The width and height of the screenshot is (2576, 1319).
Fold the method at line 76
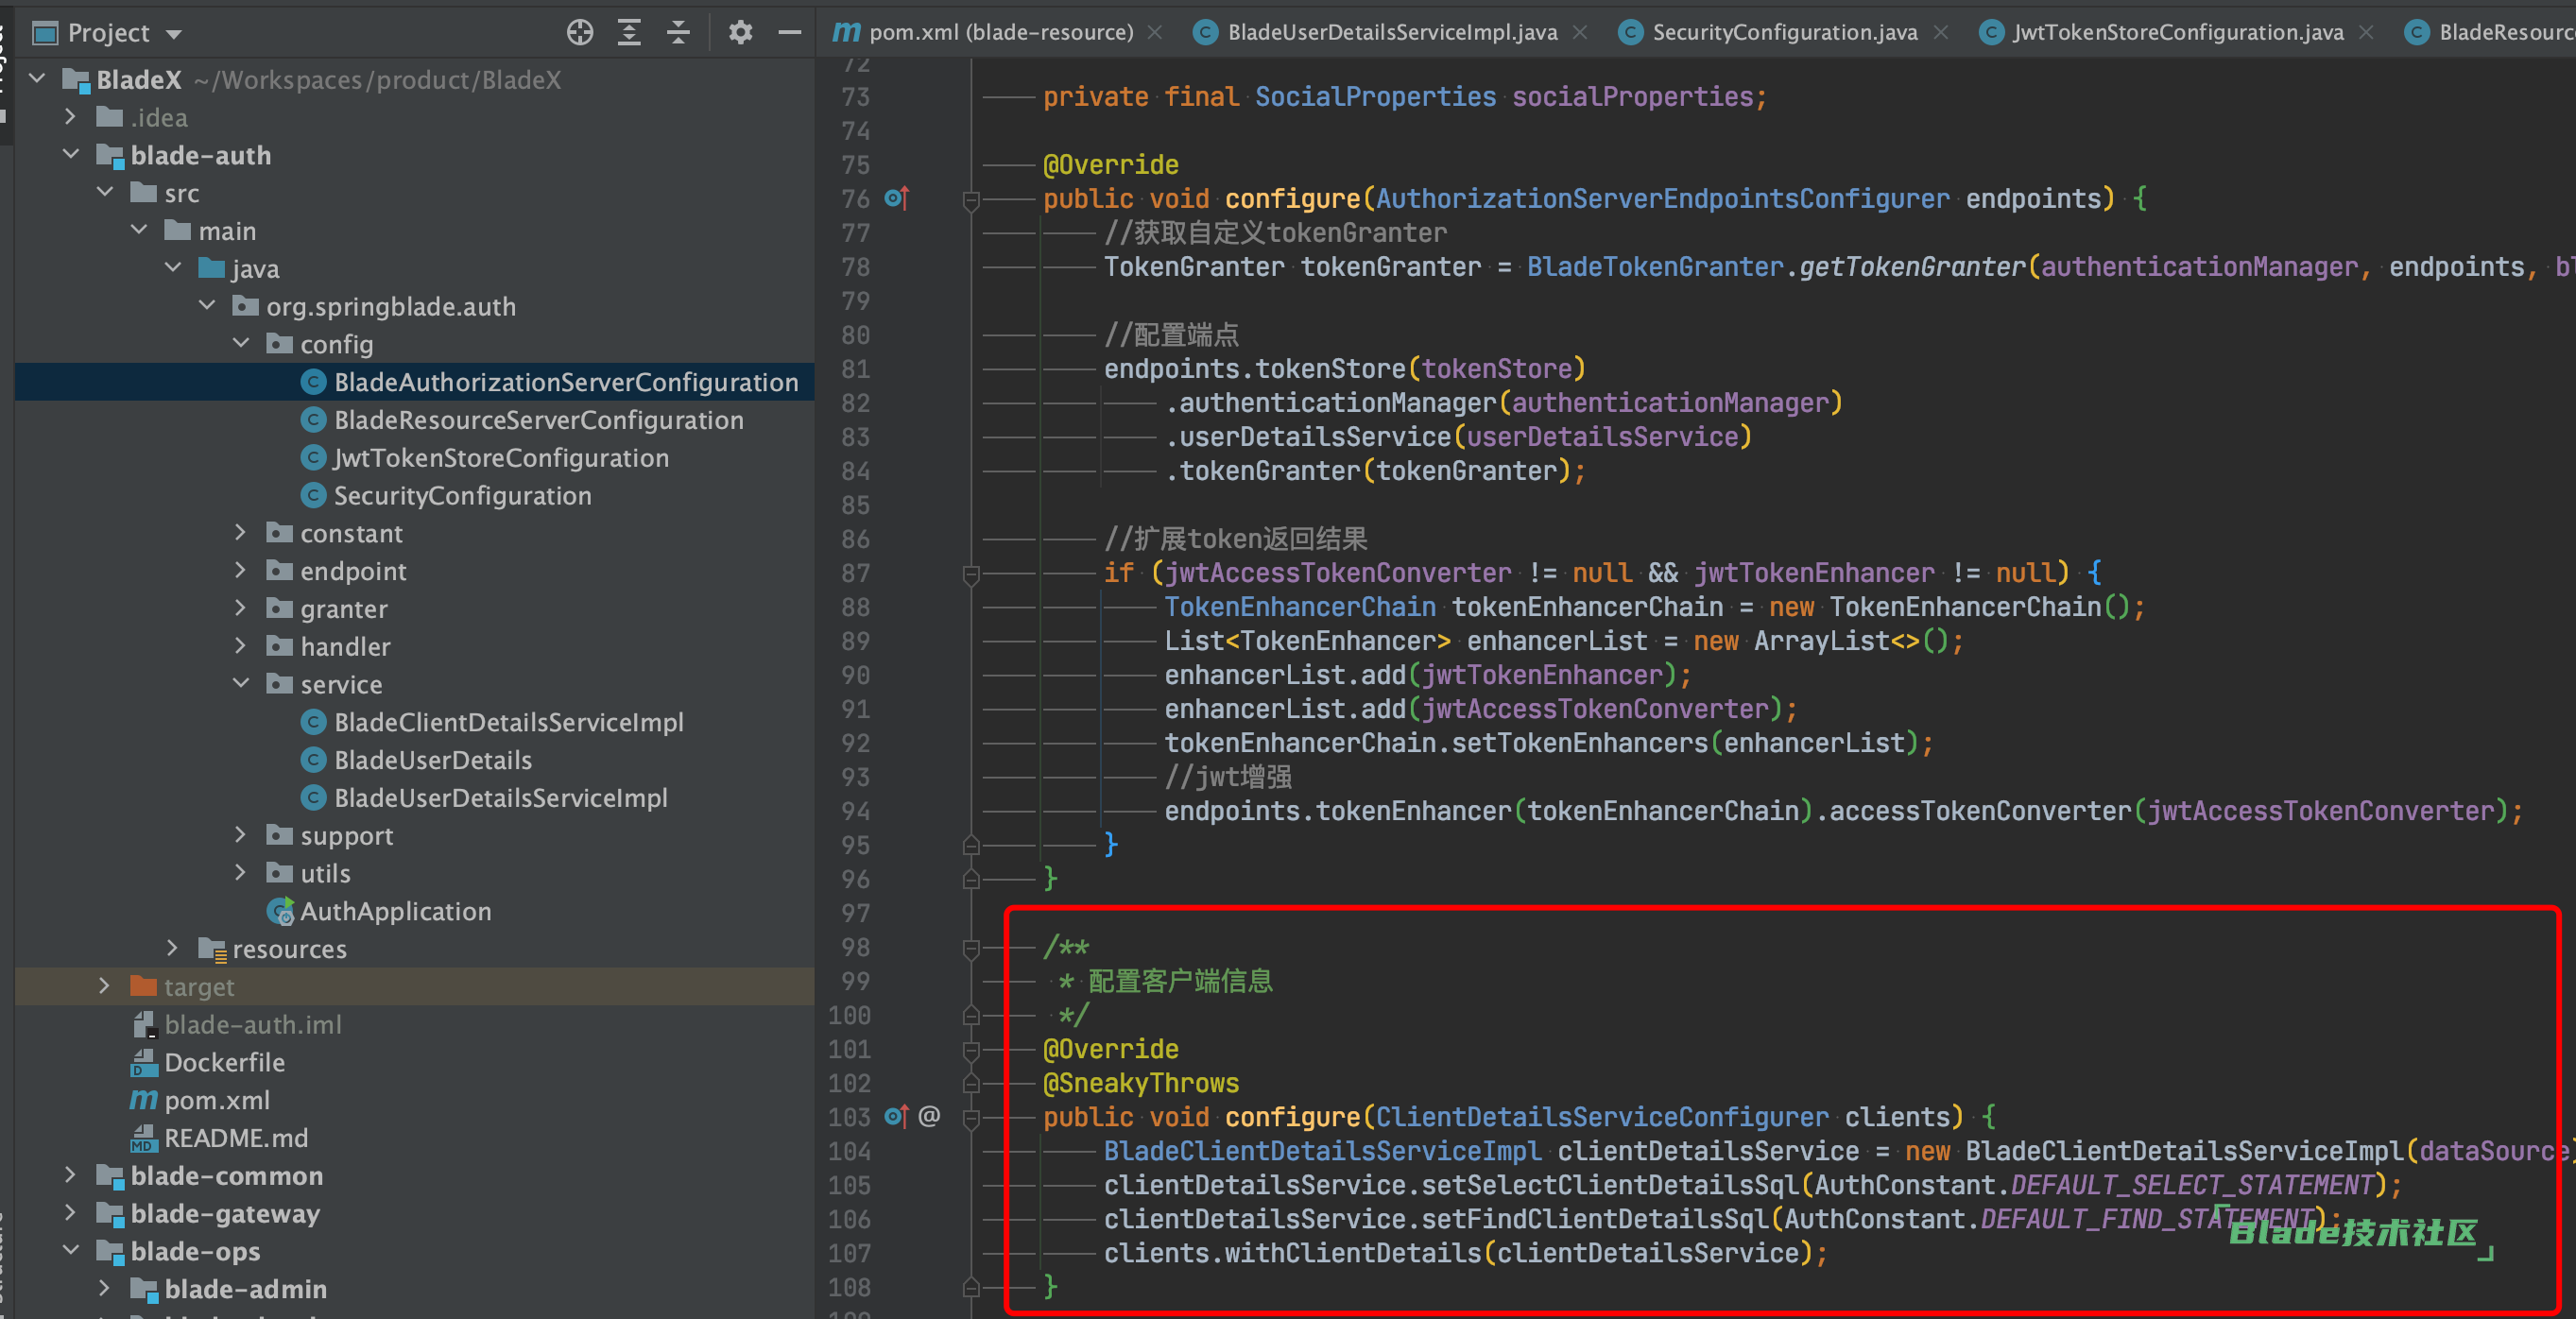970,200
